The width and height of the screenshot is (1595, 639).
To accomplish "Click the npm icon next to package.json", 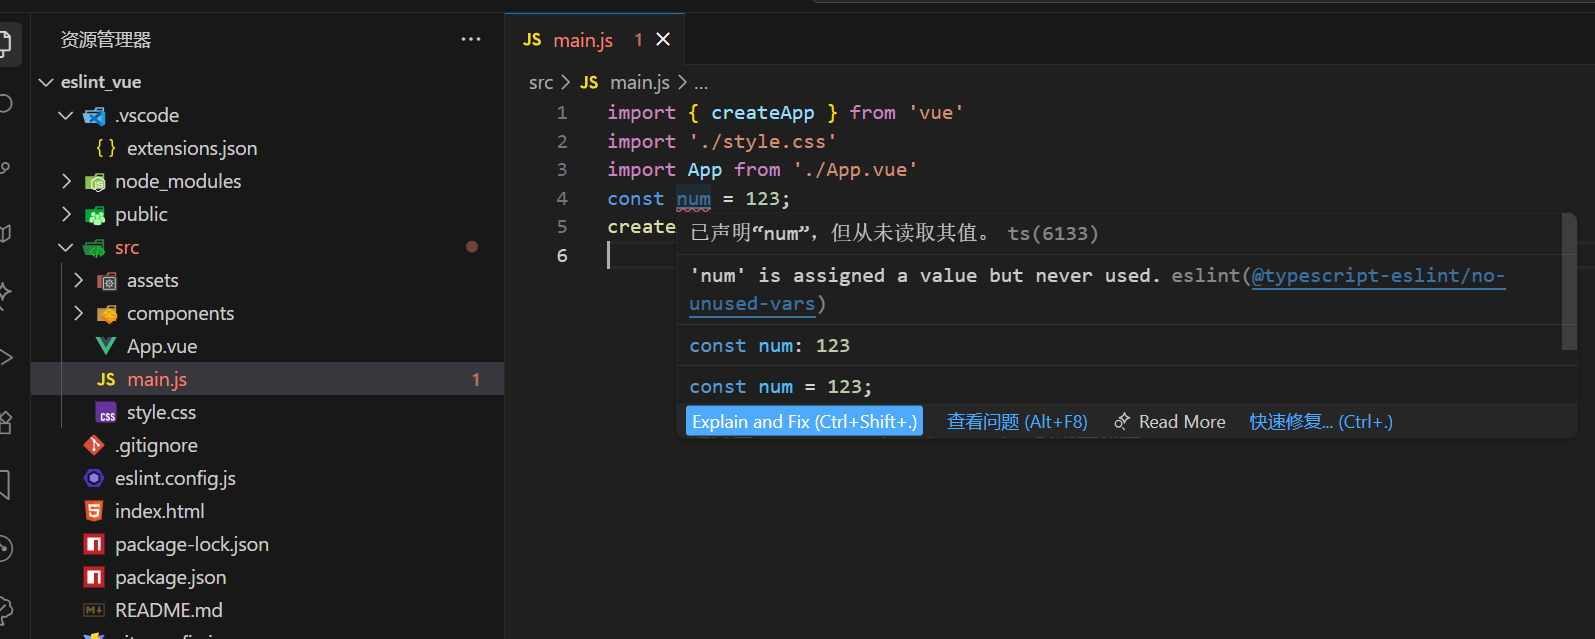I will (94, 577).
